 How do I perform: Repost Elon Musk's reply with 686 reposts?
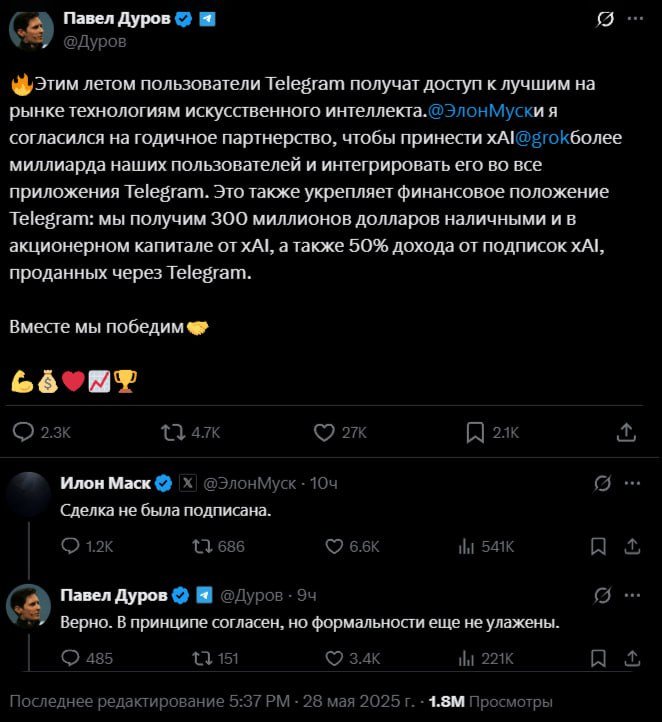tap(201, 546)
